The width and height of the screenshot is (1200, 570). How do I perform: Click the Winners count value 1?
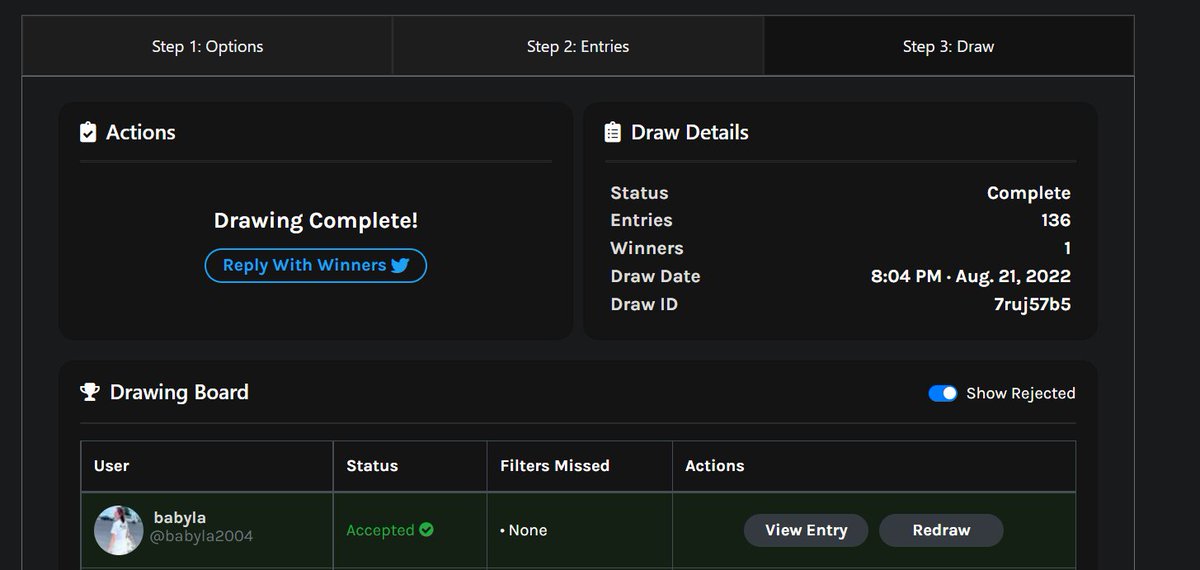[1067, 248]
